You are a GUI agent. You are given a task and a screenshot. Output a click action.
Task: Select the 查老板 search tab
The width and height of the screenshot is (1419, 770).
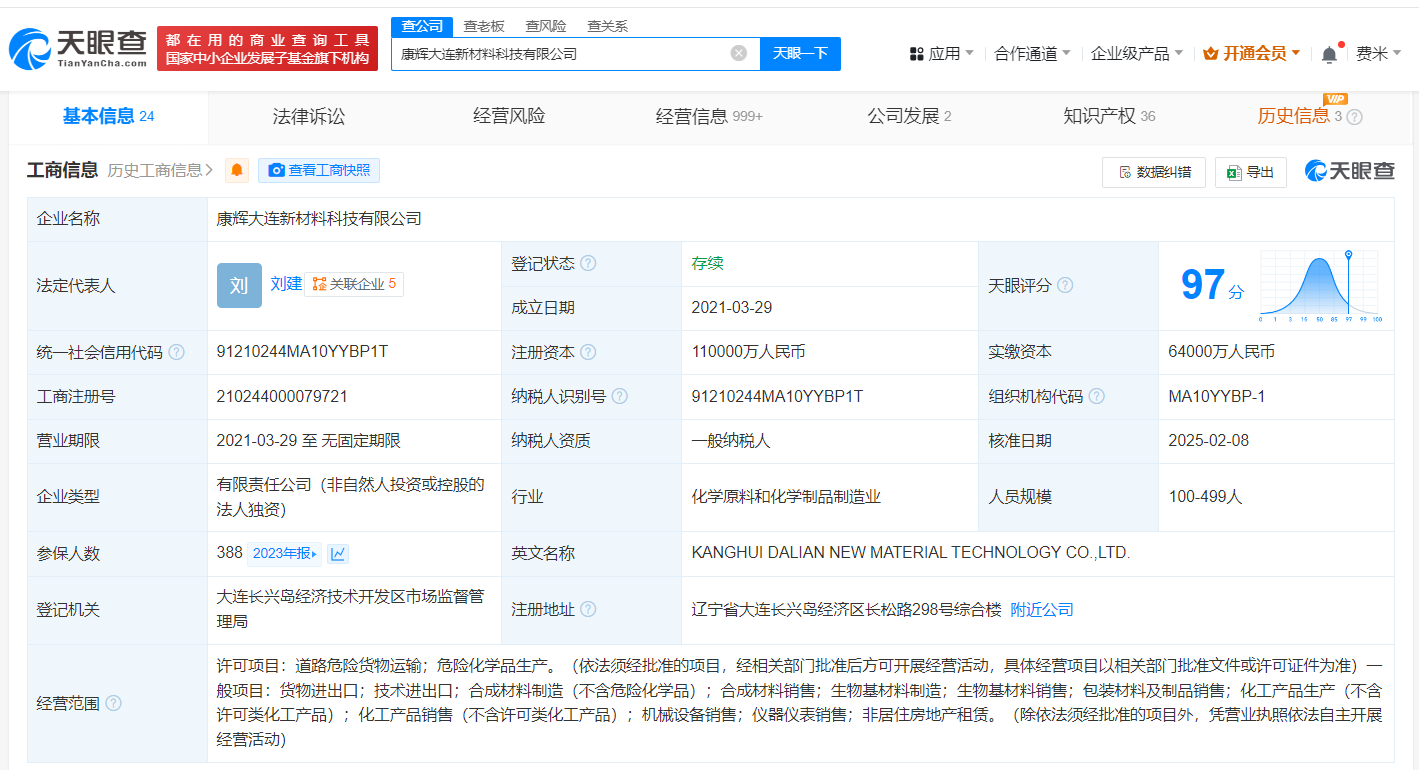click(x=484, y=26)
